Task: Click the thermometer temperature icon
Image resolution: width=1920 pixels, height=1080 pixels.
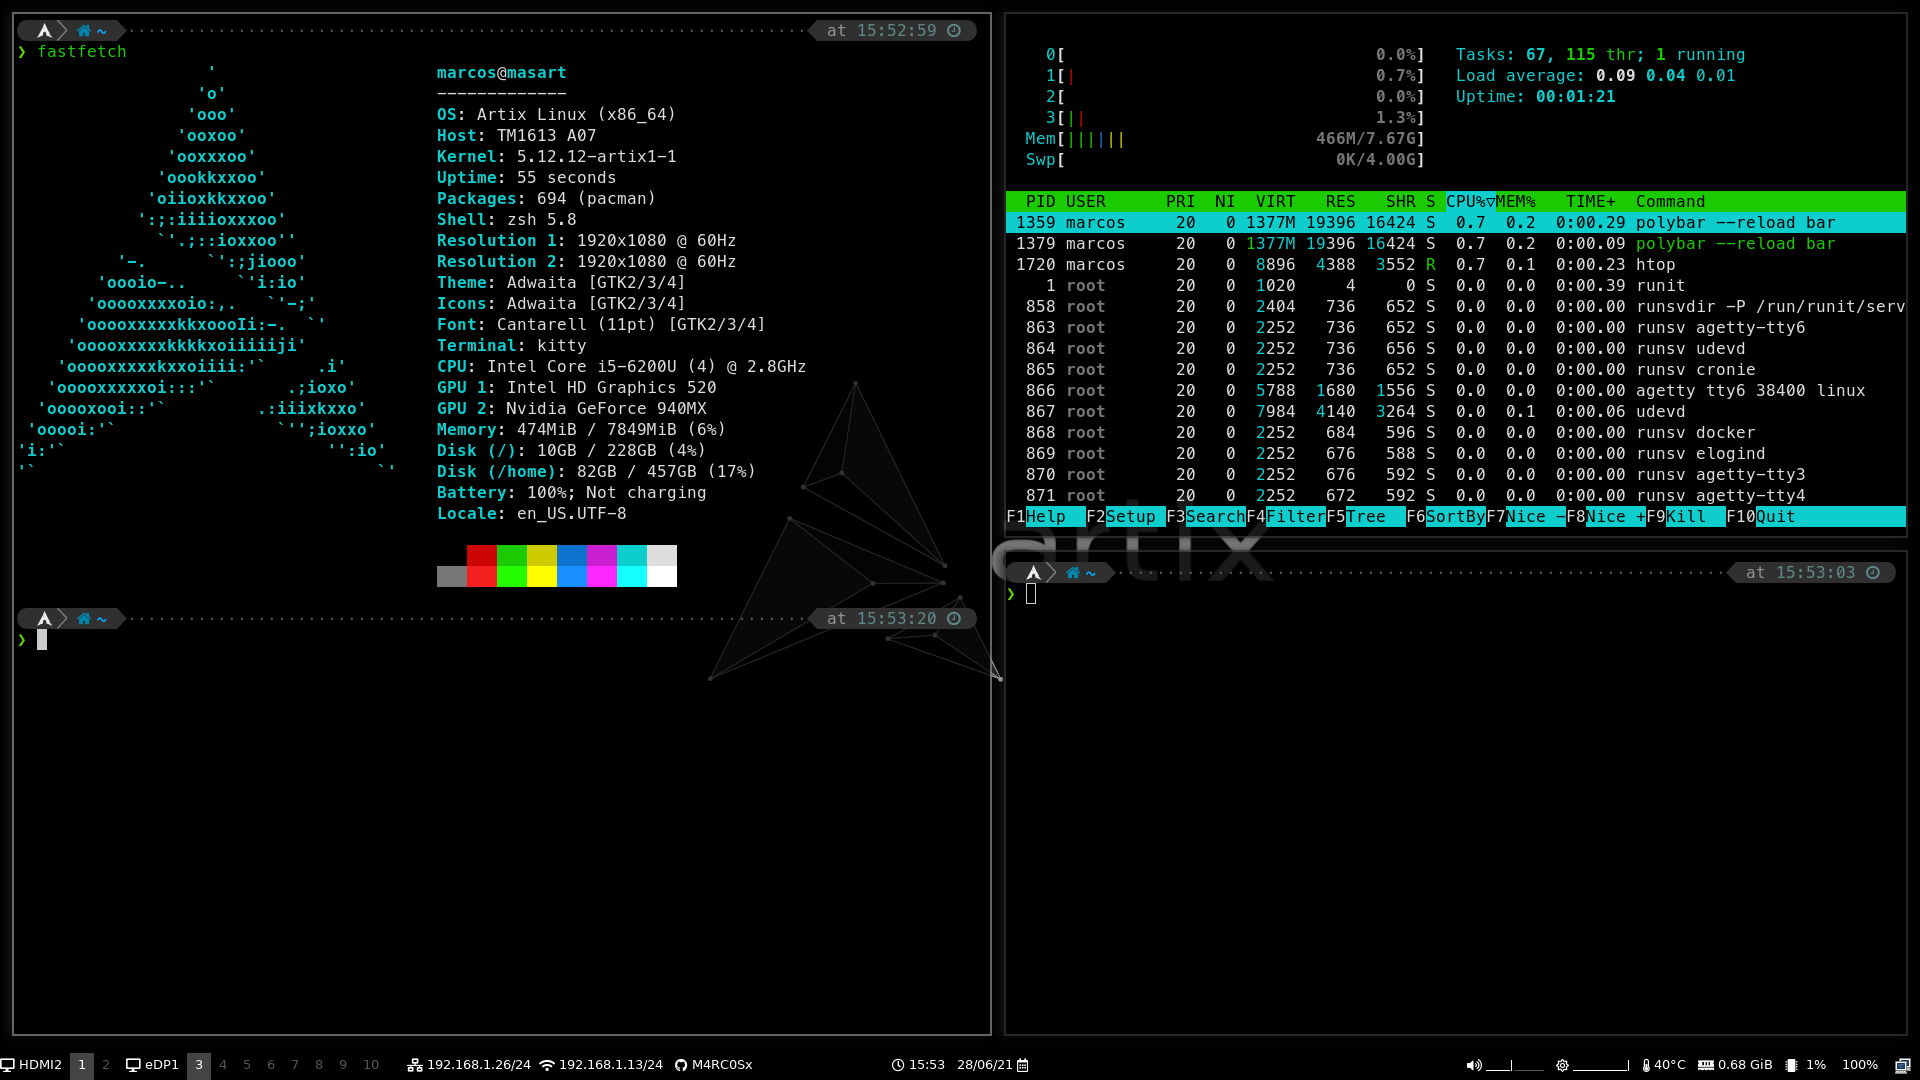Action: coord(1646,1065)
